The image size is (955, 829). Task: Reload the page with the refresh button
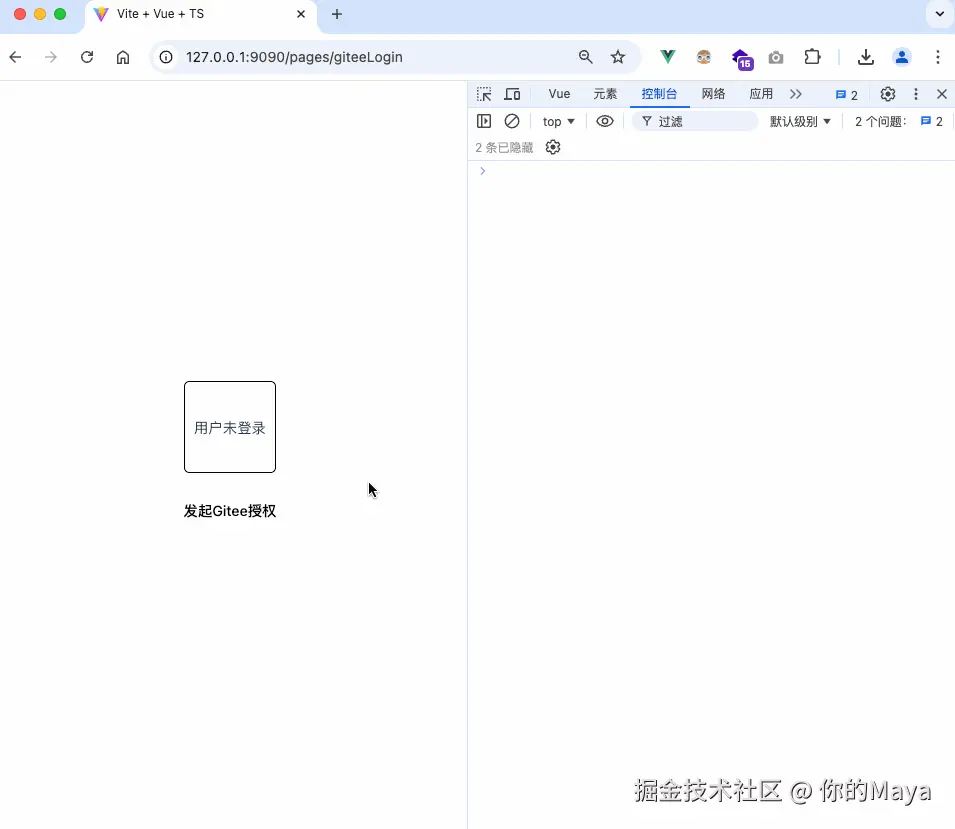[87, 57]
